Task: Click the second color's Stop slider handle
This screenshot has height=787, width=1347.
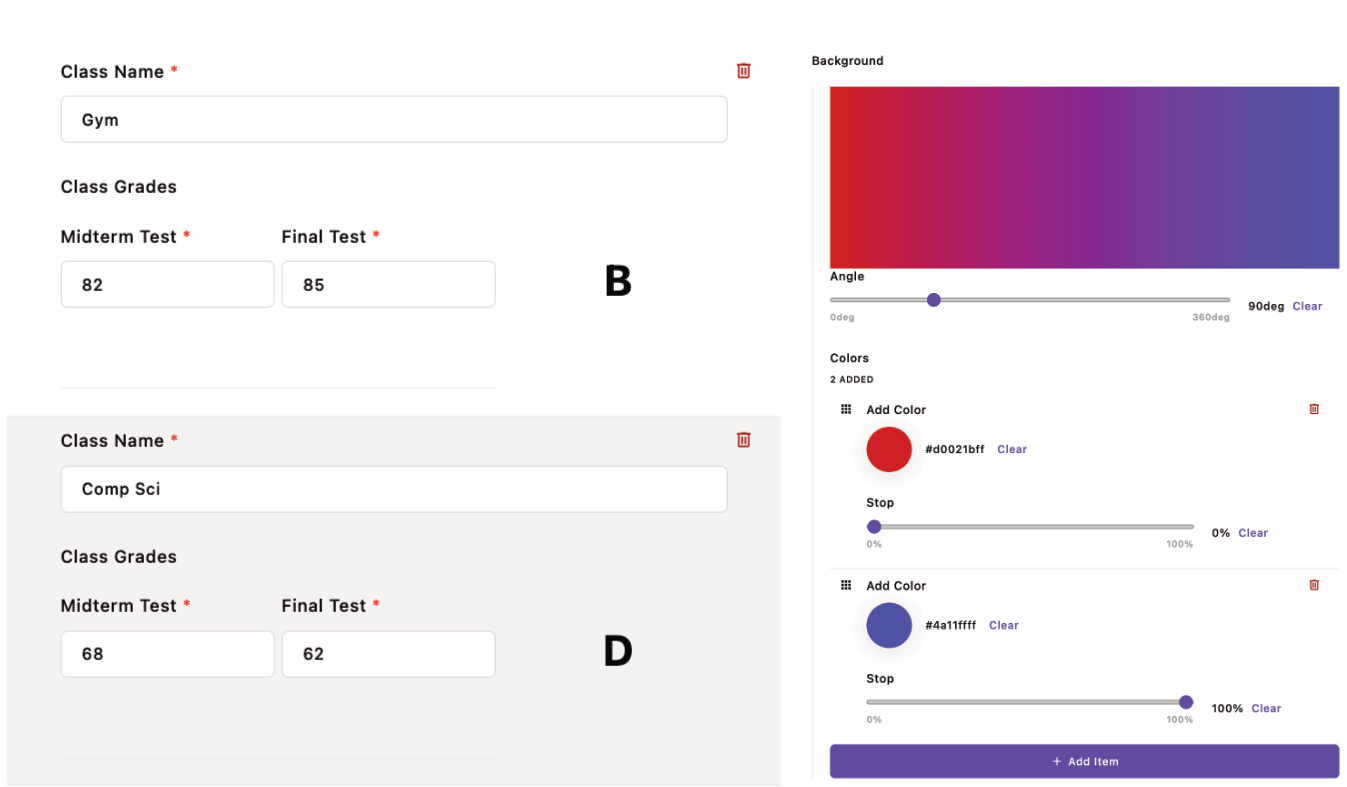Action: click(x=1187, y=702)
